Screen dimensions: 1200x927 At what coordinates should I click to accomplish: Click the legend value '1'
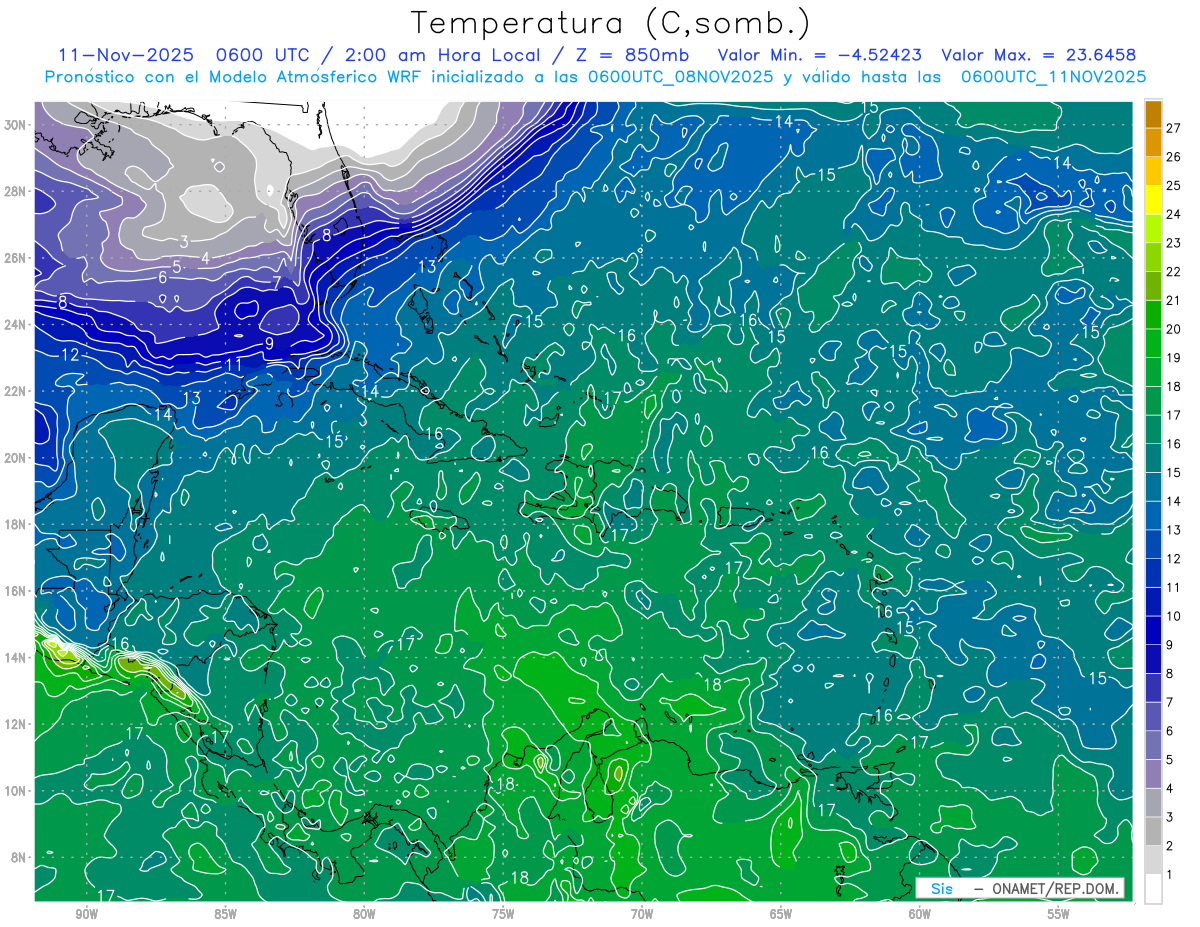pyautogui.click(x=1170, y=875)
